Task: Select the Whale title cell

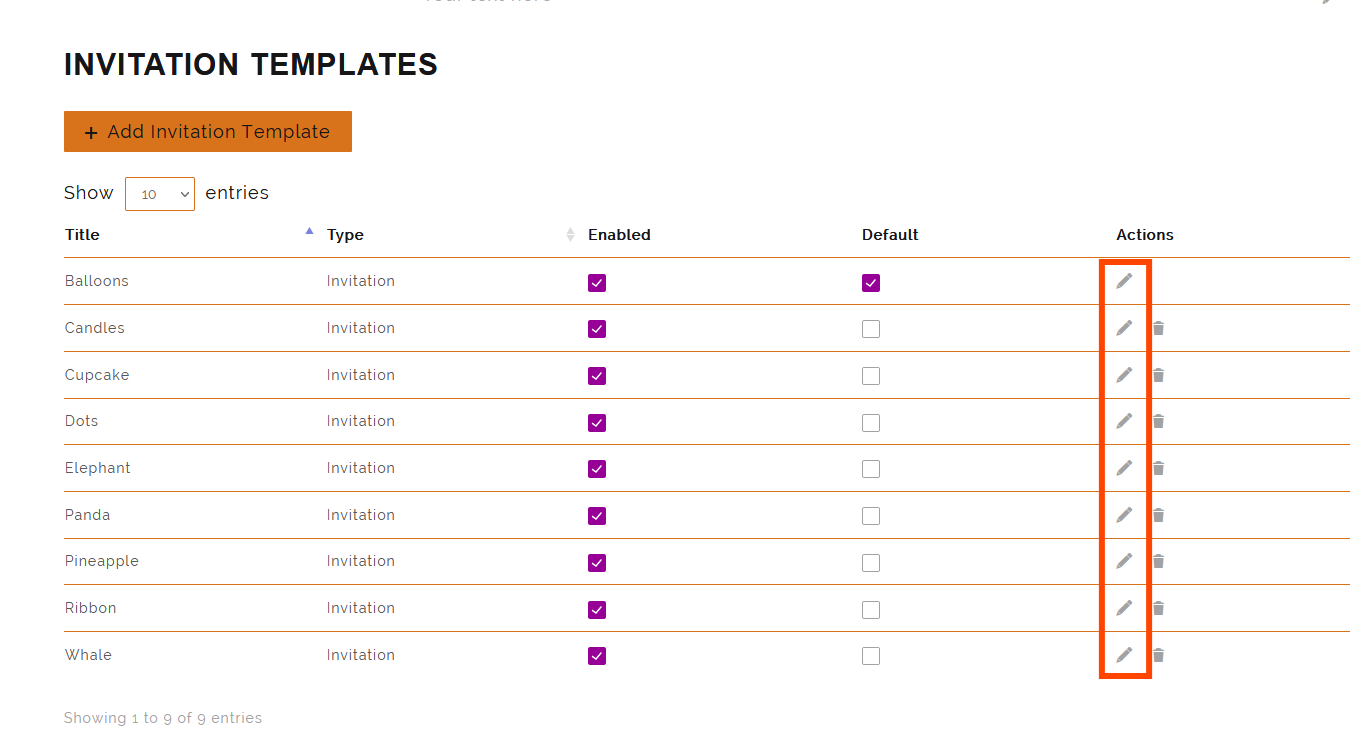Action: pyautogui.click(x=88, y=655)
